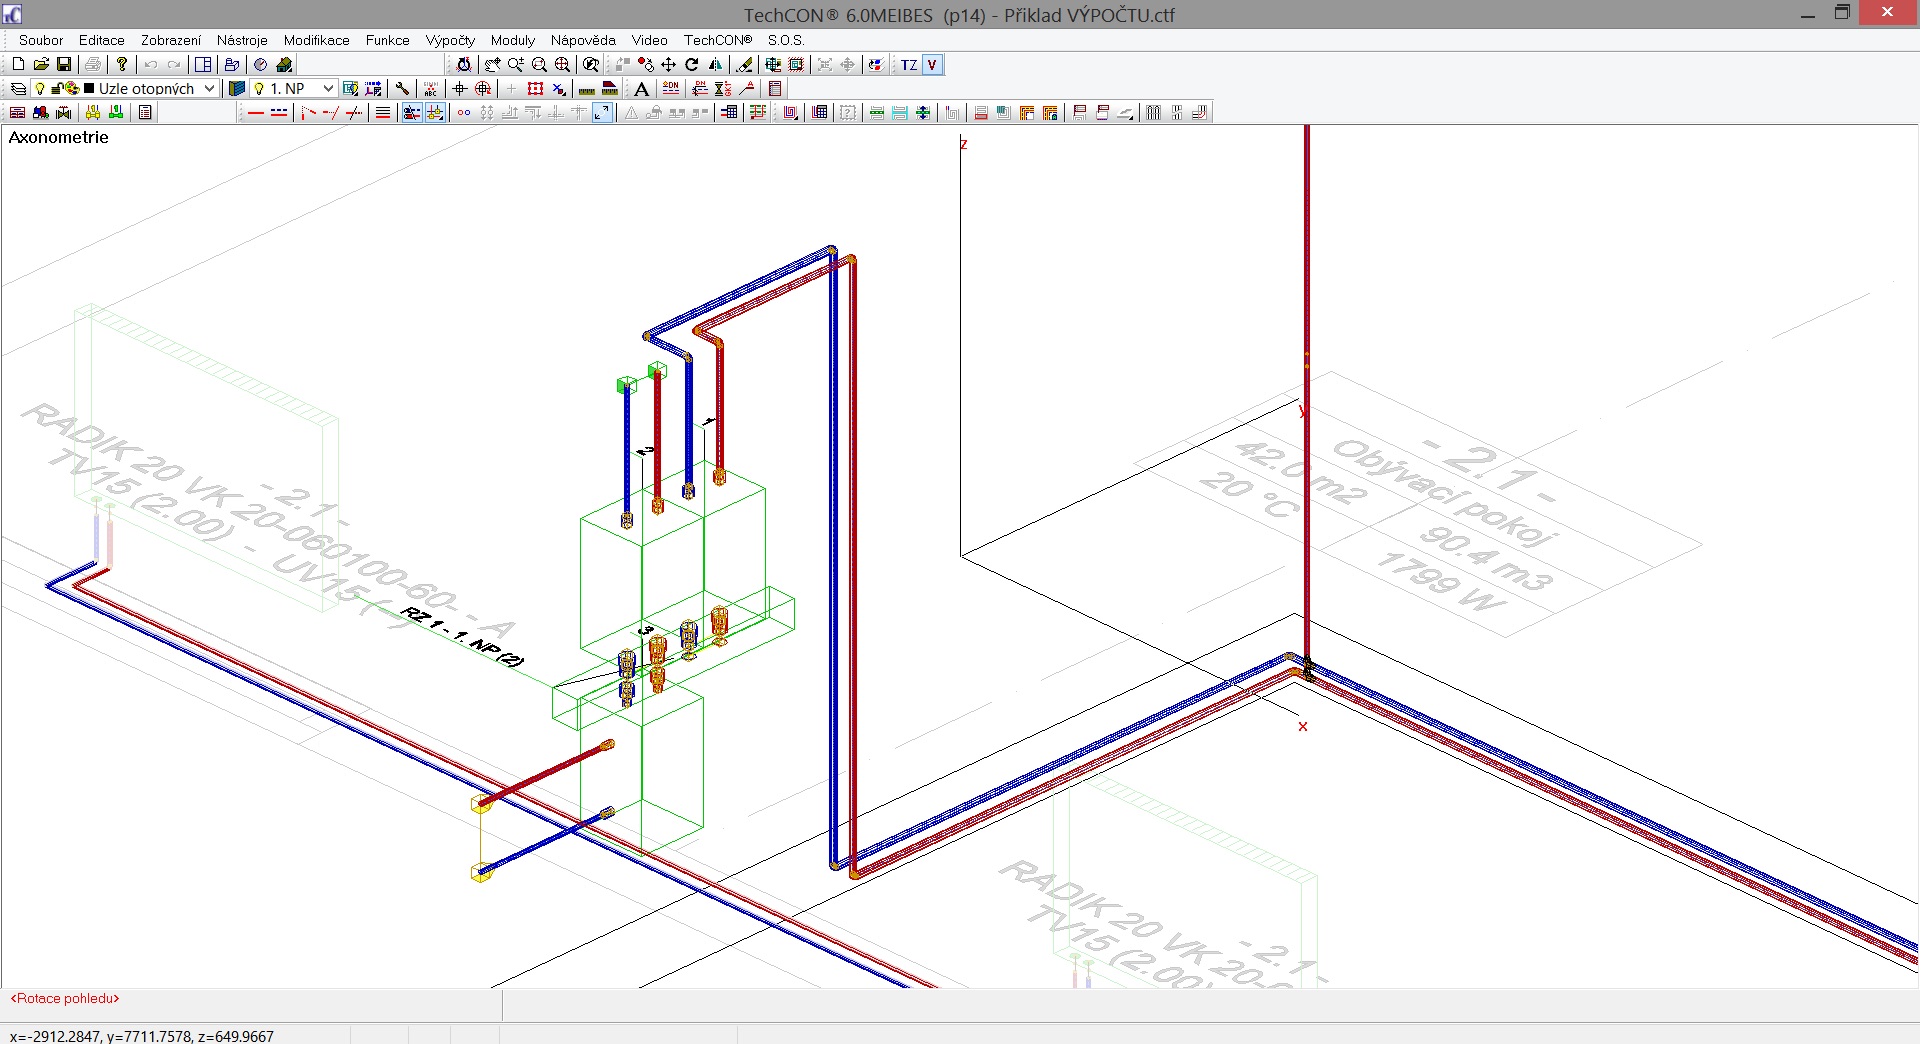
Task: Click the RZ 1 - 1. NP(2) label in drawing
Action: click(x=462, y=637)
